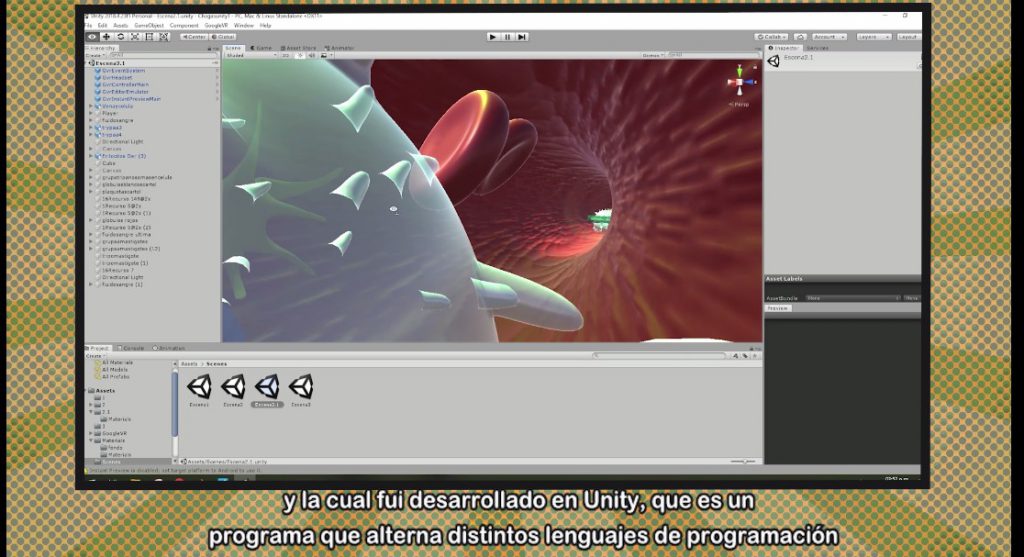1024x557 pixels.
Task: Toggle Center pivot mode button
Action: coord(194,37)
